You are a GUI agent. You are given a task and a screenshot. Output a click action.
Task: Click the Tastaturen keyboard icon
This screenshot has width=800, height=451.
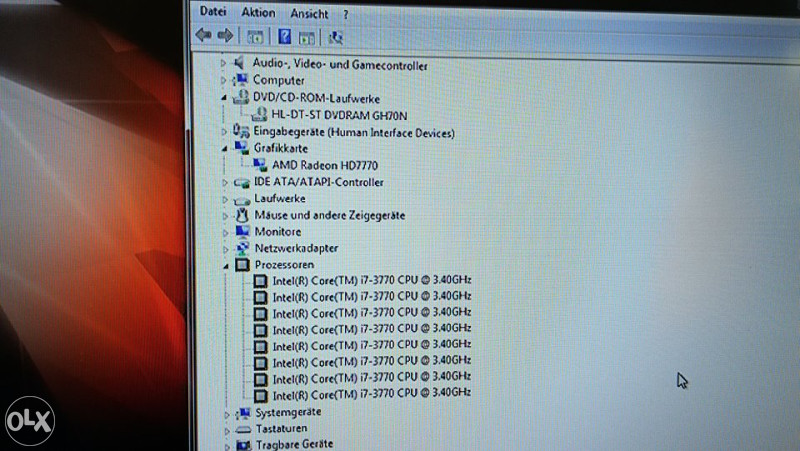coord(244,430)
